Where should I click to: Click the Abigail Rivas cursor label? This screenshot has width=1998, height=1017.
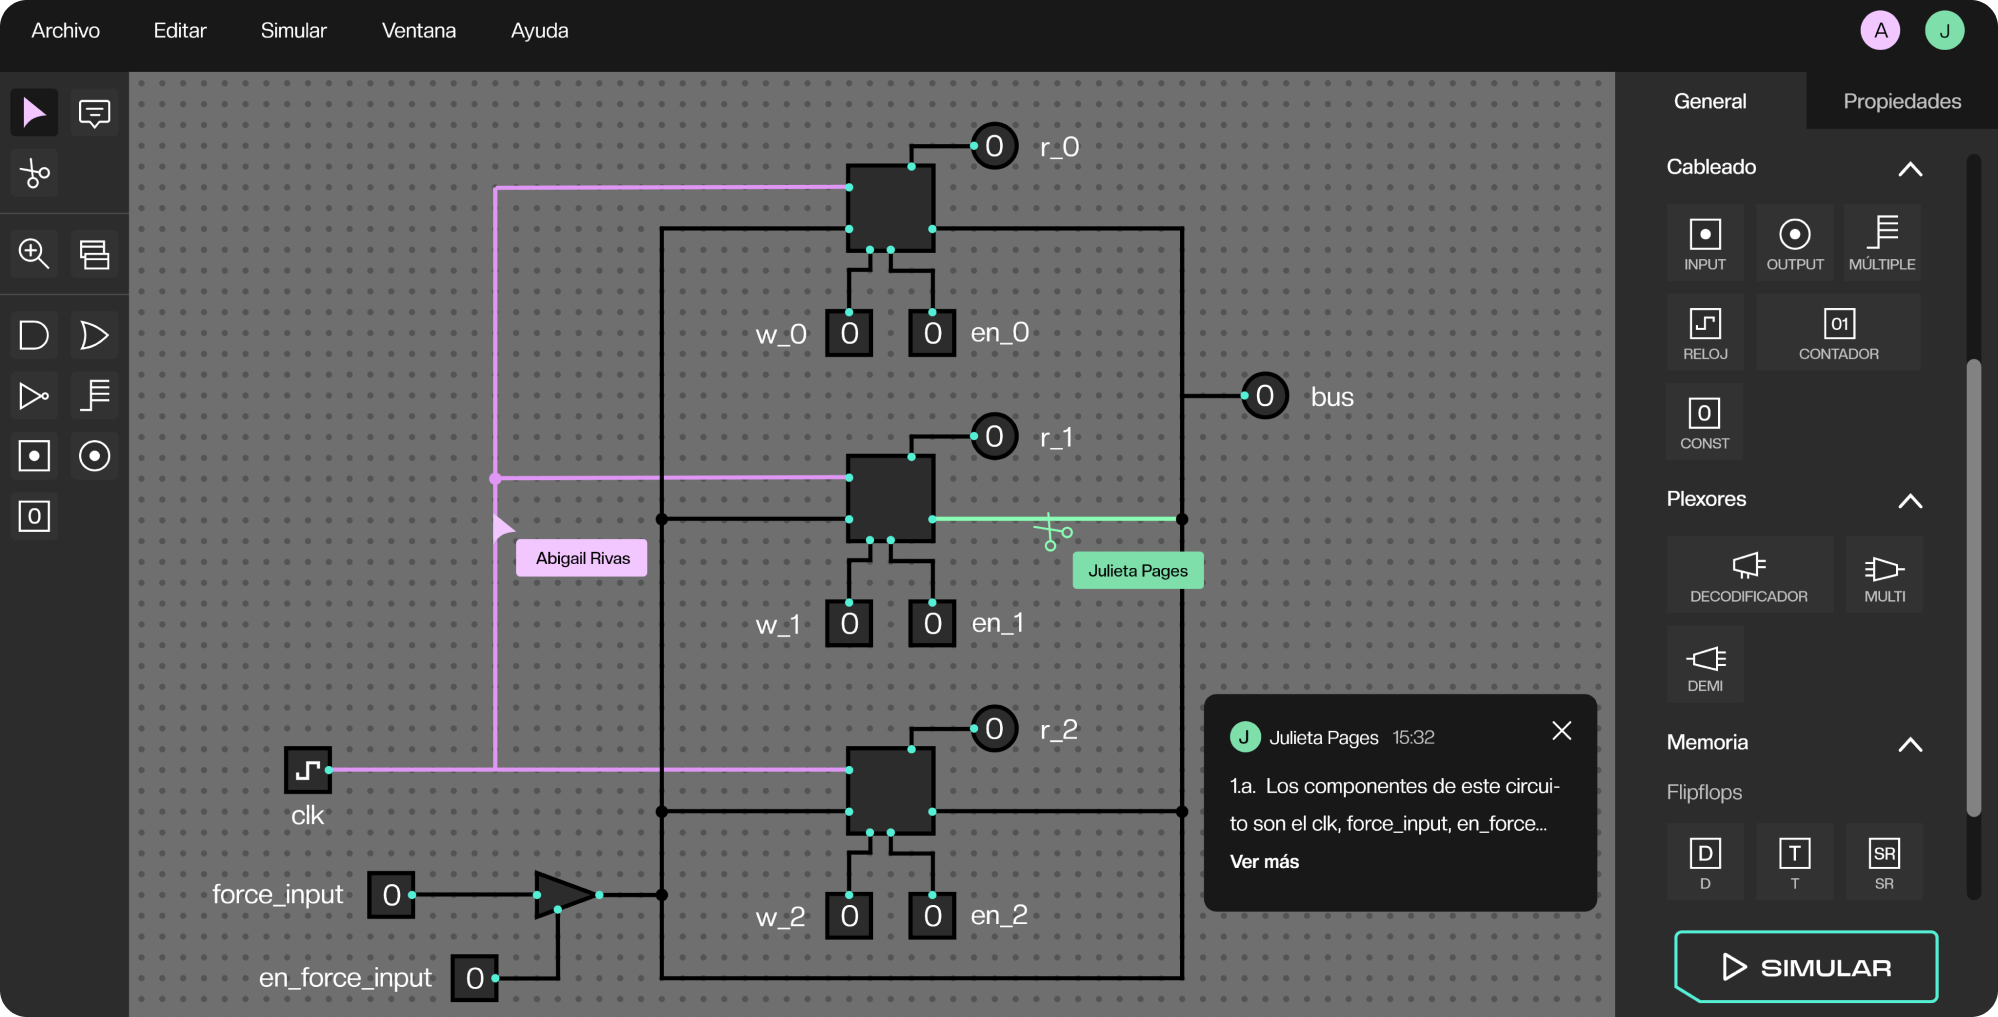582,558
